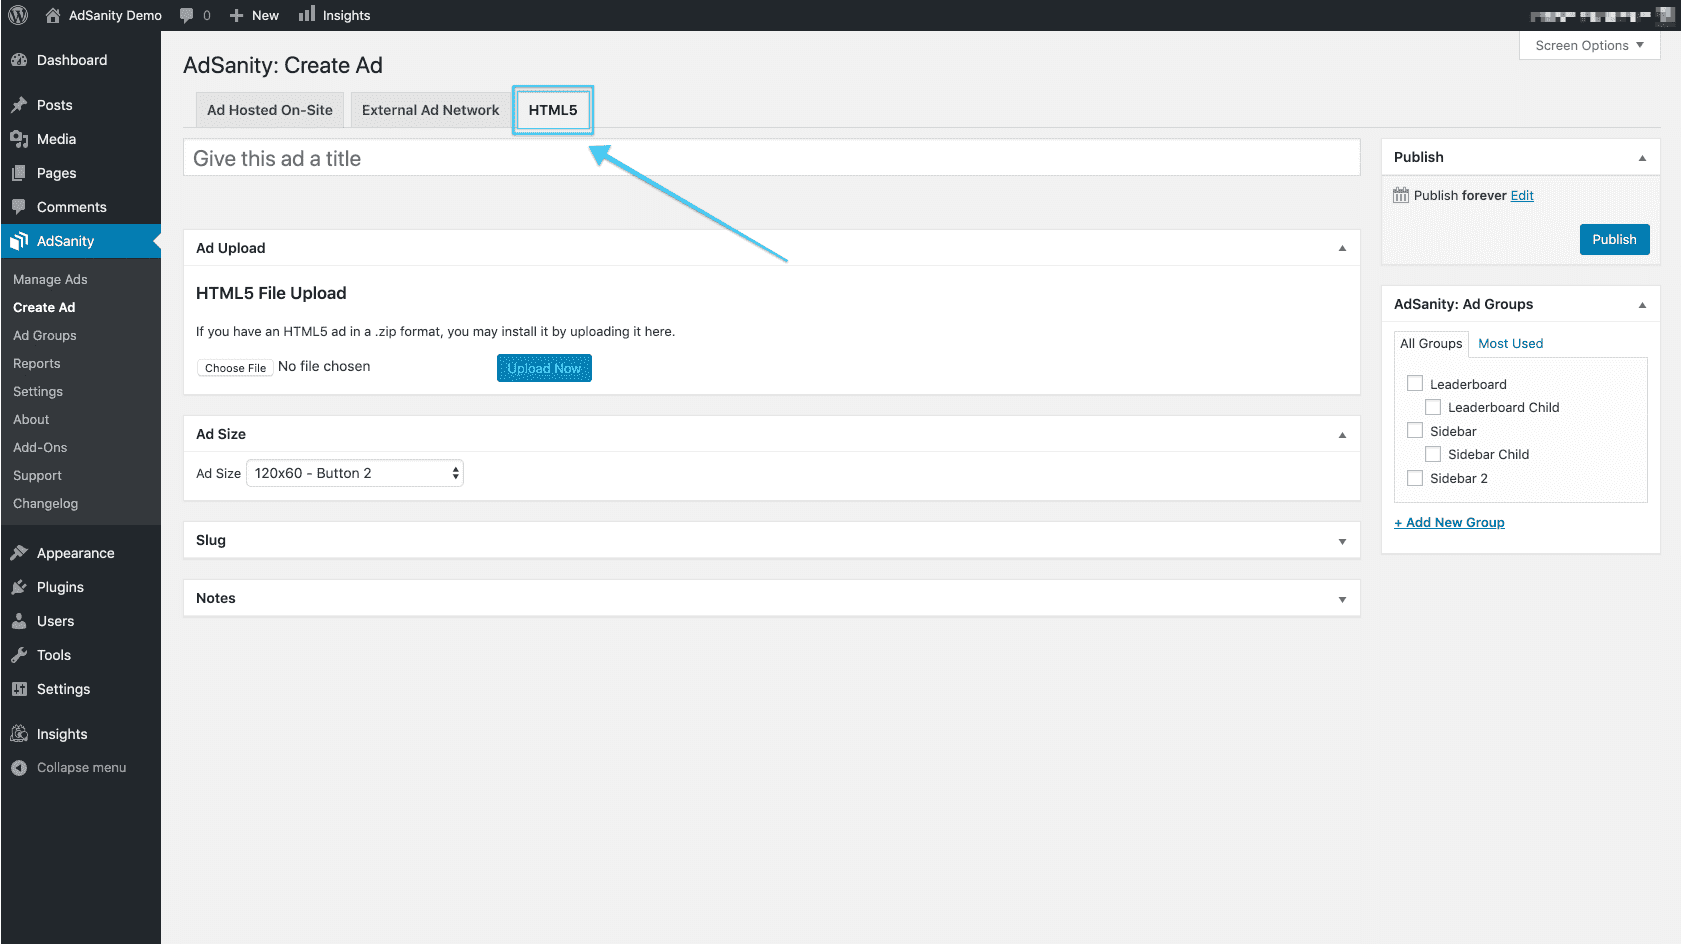Screen dimensions: 1681x944
Task: Check the Leaderboard Child checkbox
Action: 1433,407
